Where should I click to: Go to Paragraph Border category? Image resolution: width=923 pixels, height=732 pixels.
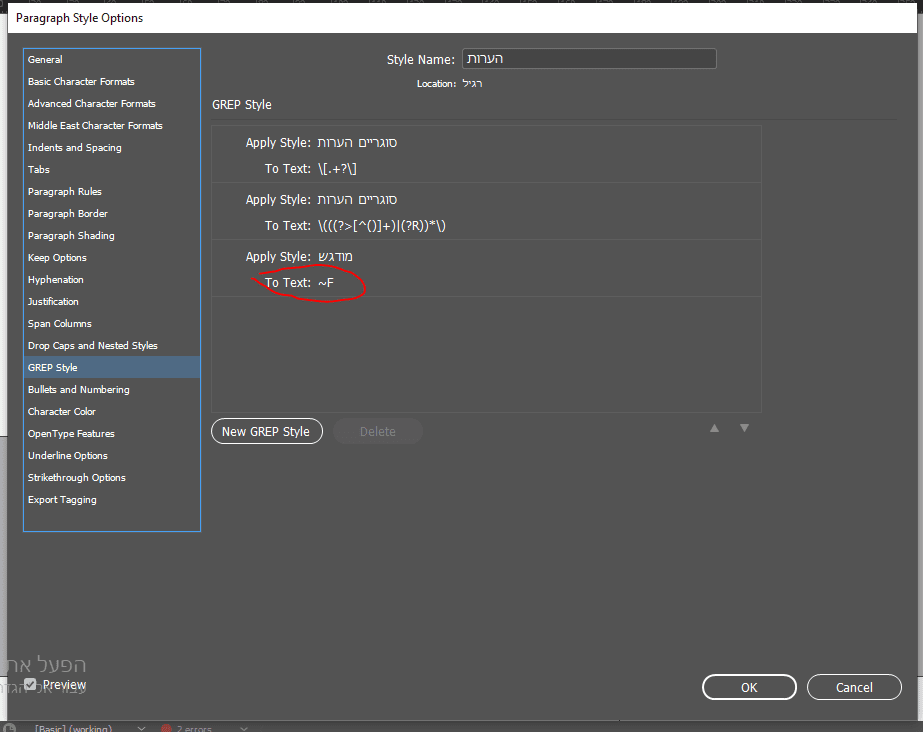112,214
